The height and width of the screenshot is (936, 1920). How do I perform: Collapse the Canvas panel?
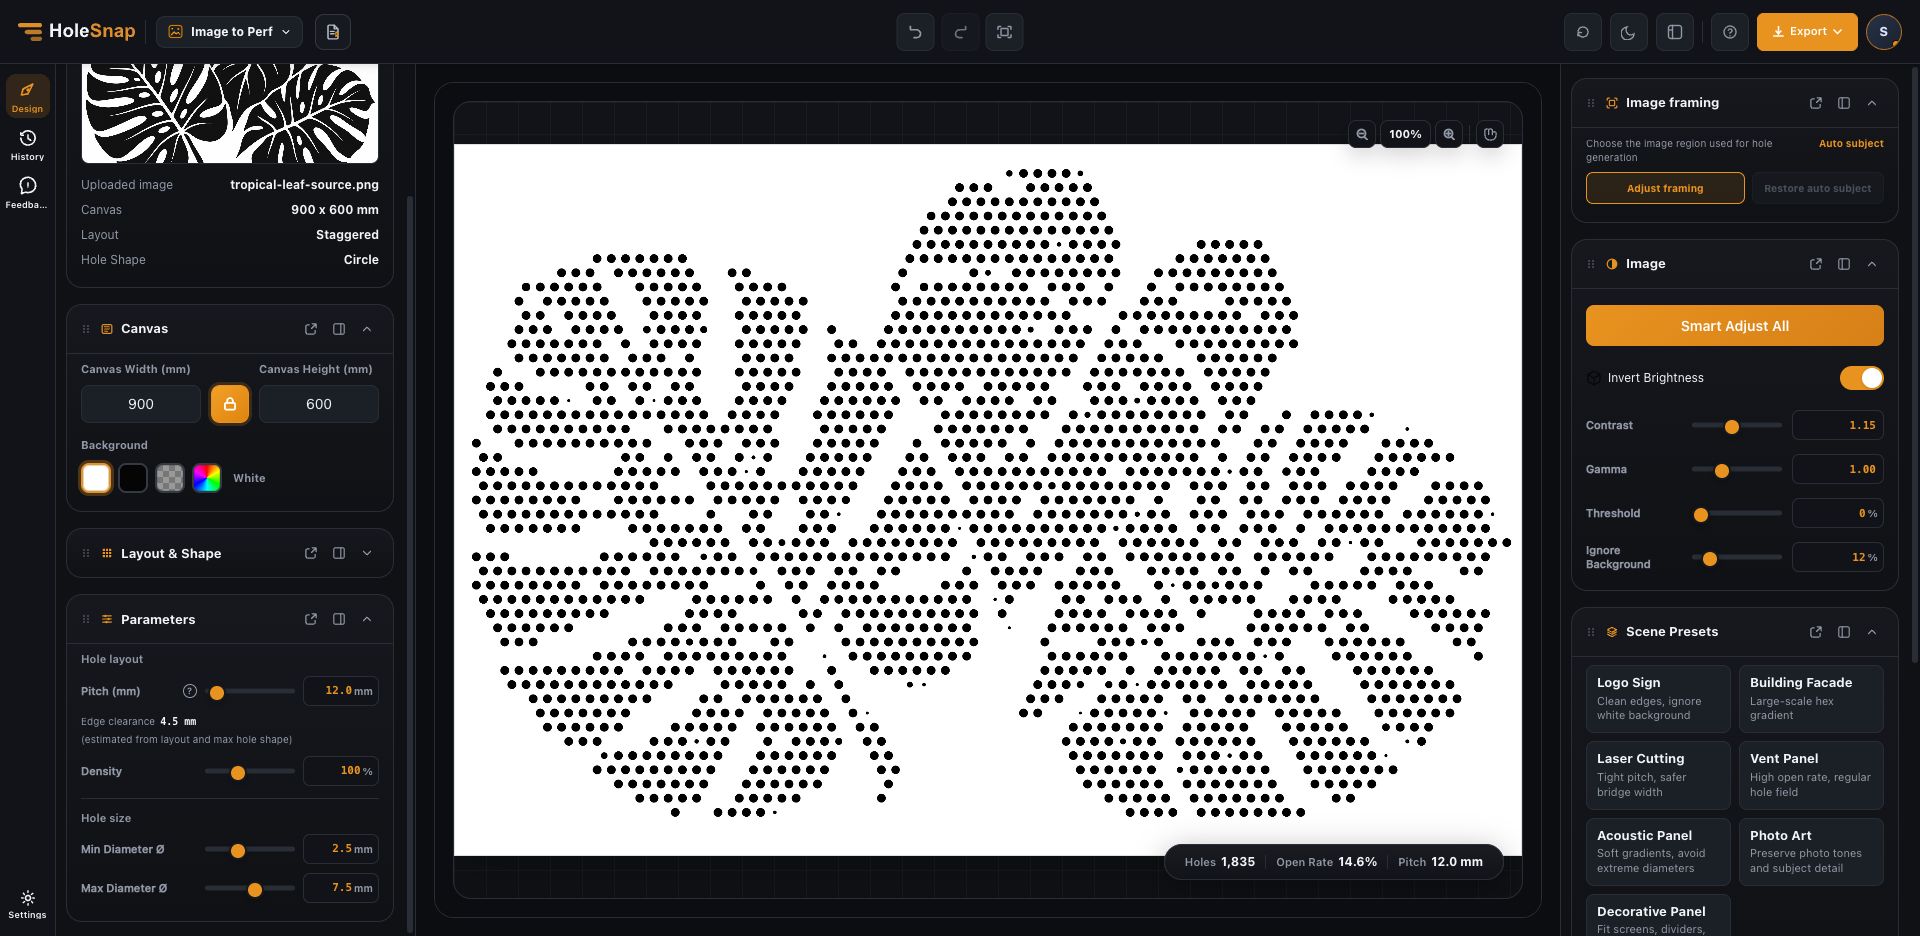coord(367,329)
